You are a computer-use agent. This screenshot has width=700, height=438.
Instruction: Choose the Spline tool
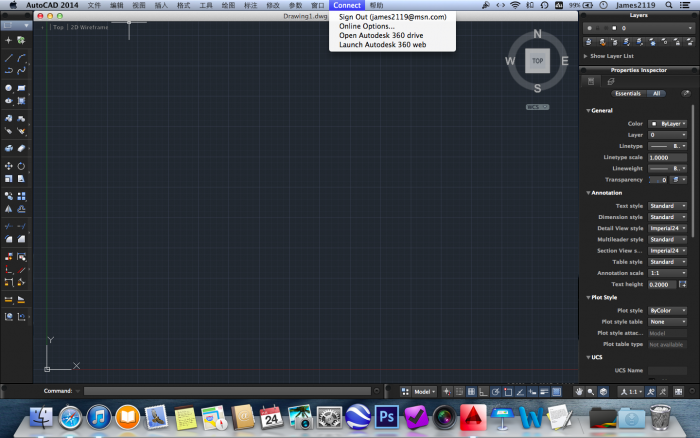21,71
